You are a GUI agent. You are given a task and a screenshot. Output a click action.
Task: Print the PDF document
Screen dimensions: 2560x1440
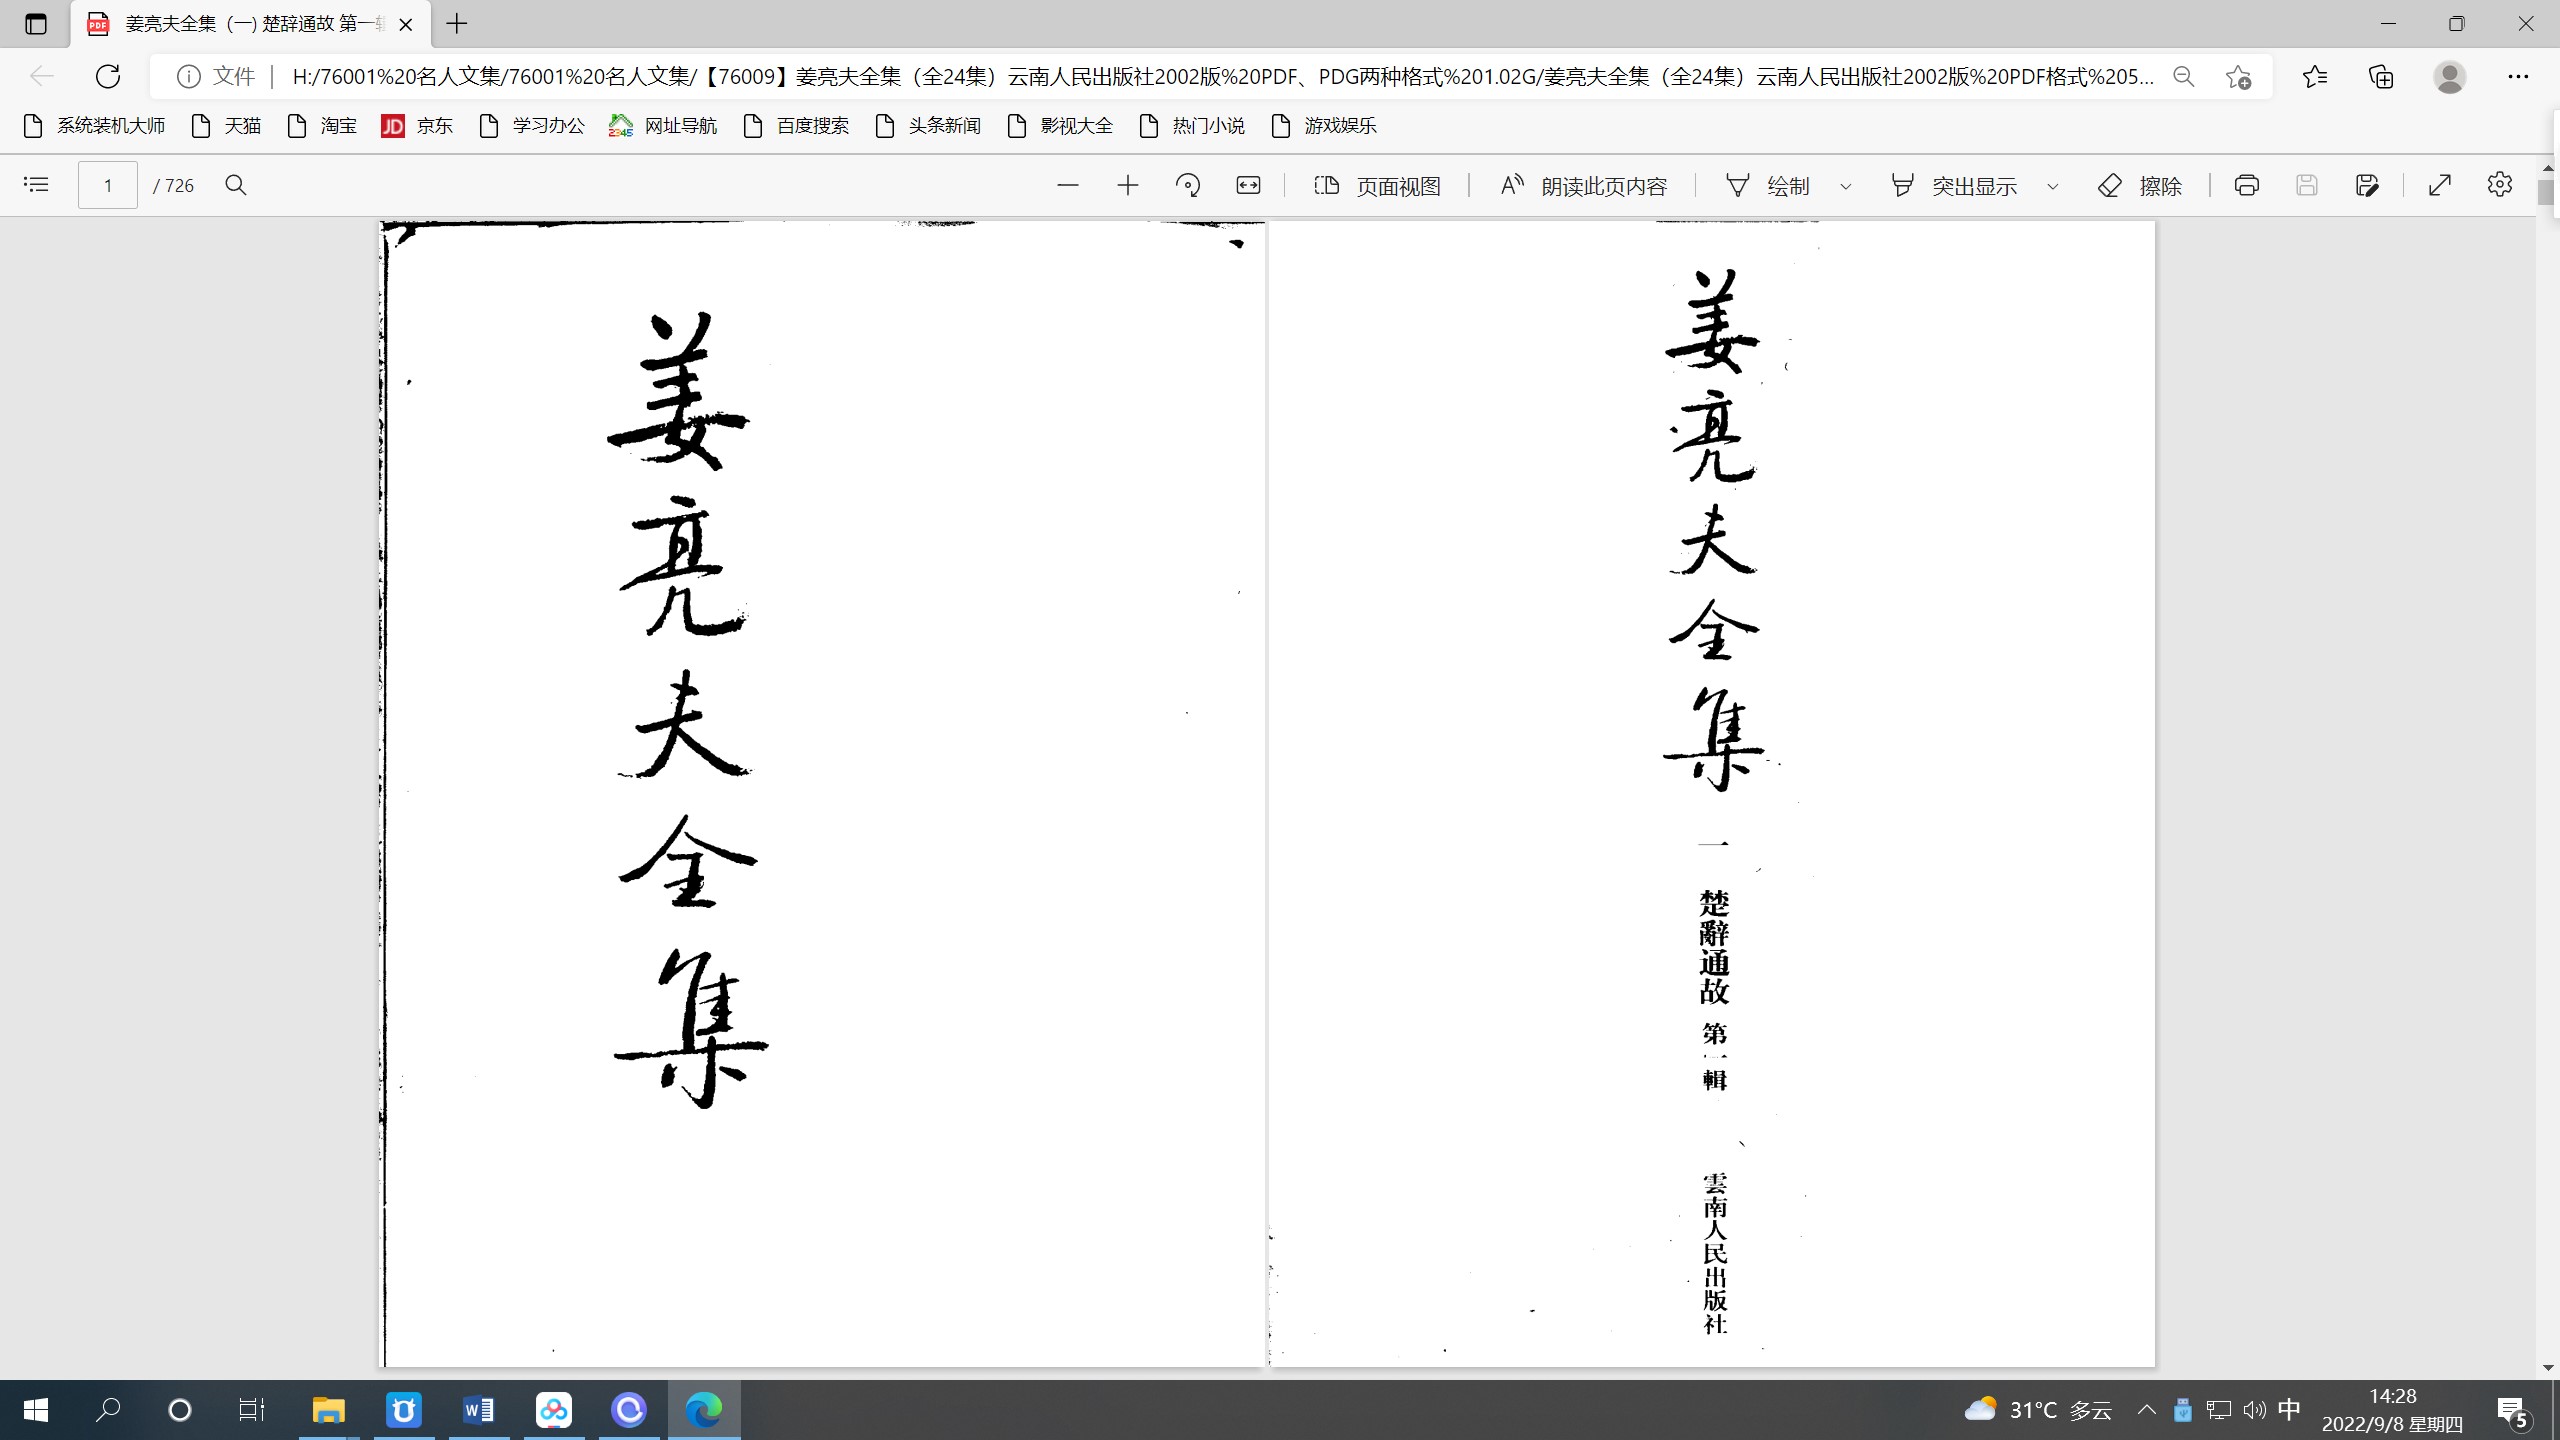pos(2247,185)
